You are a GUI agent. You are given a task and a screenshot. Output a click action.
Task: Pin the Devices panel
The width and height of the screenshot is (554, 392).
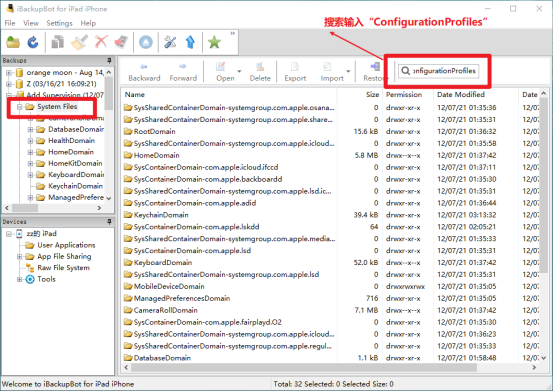[109, 222]
